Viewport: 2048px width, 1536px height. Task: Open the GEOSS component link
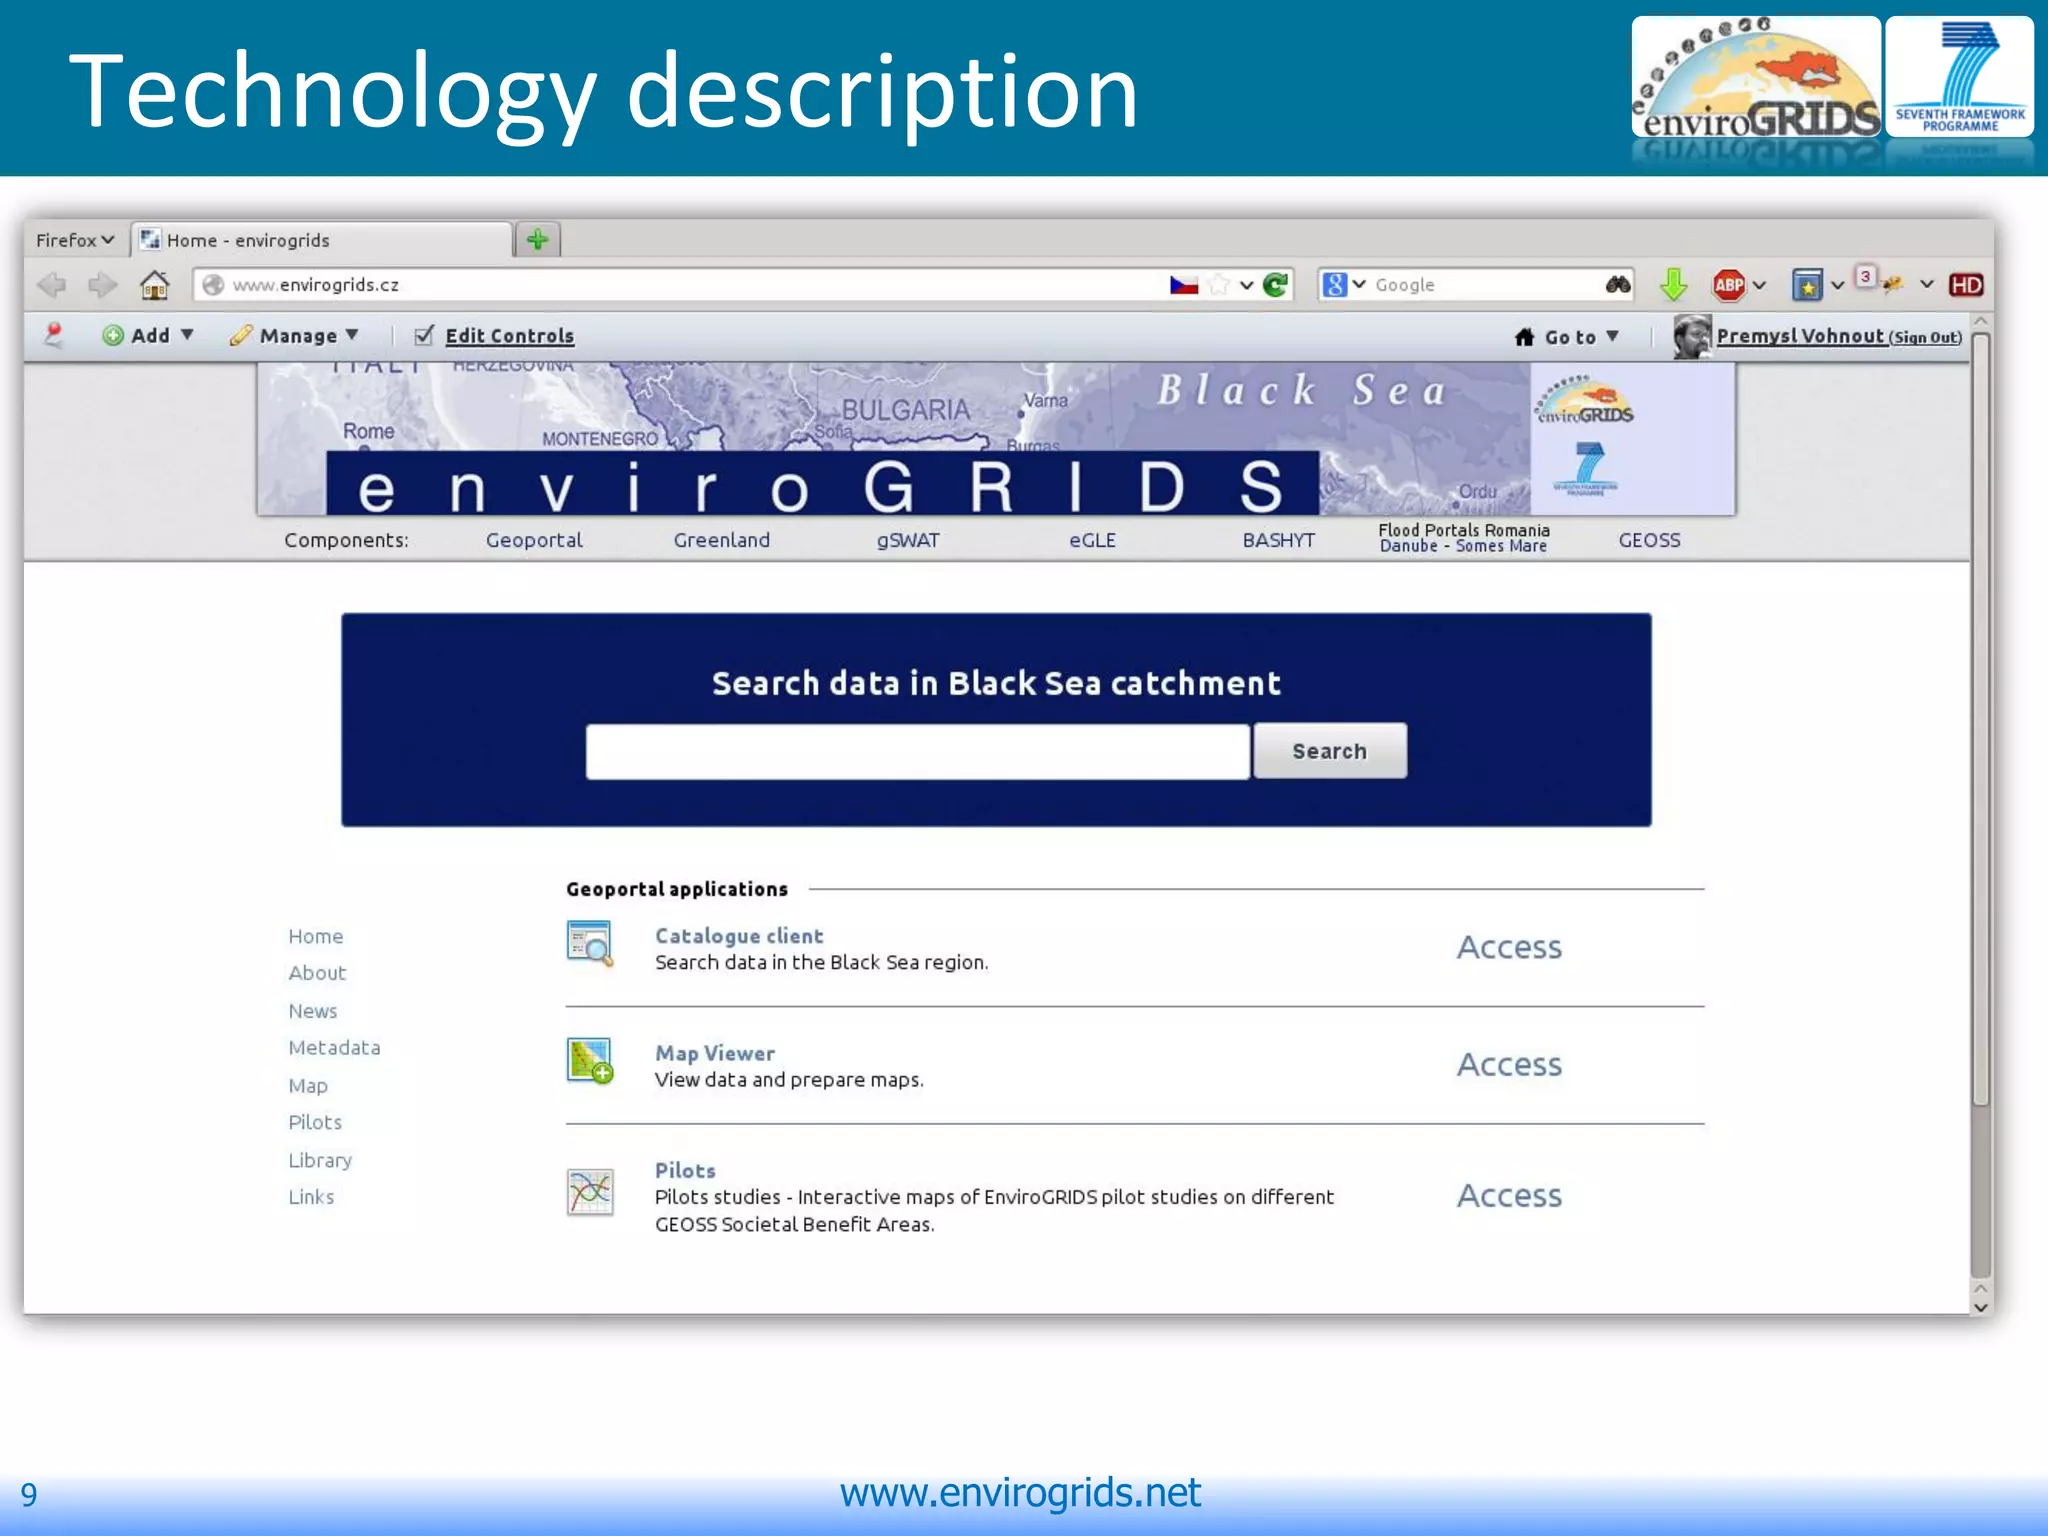click(x=1650, y=540)
